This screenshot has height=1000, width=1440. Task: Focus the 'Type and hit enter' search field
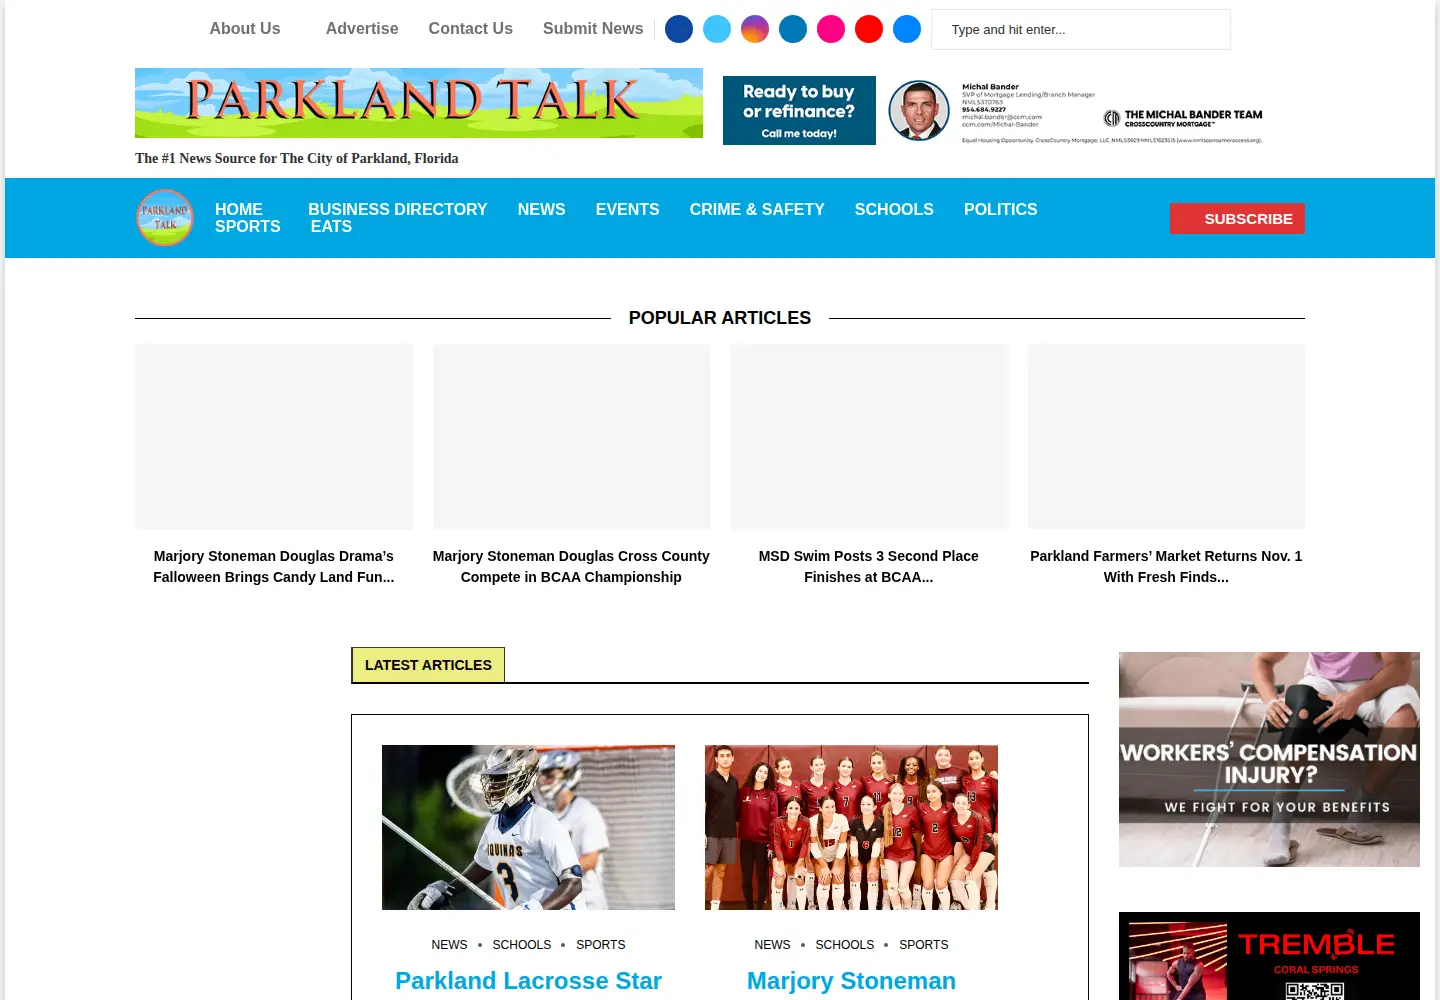click(x=1081, y=29)
